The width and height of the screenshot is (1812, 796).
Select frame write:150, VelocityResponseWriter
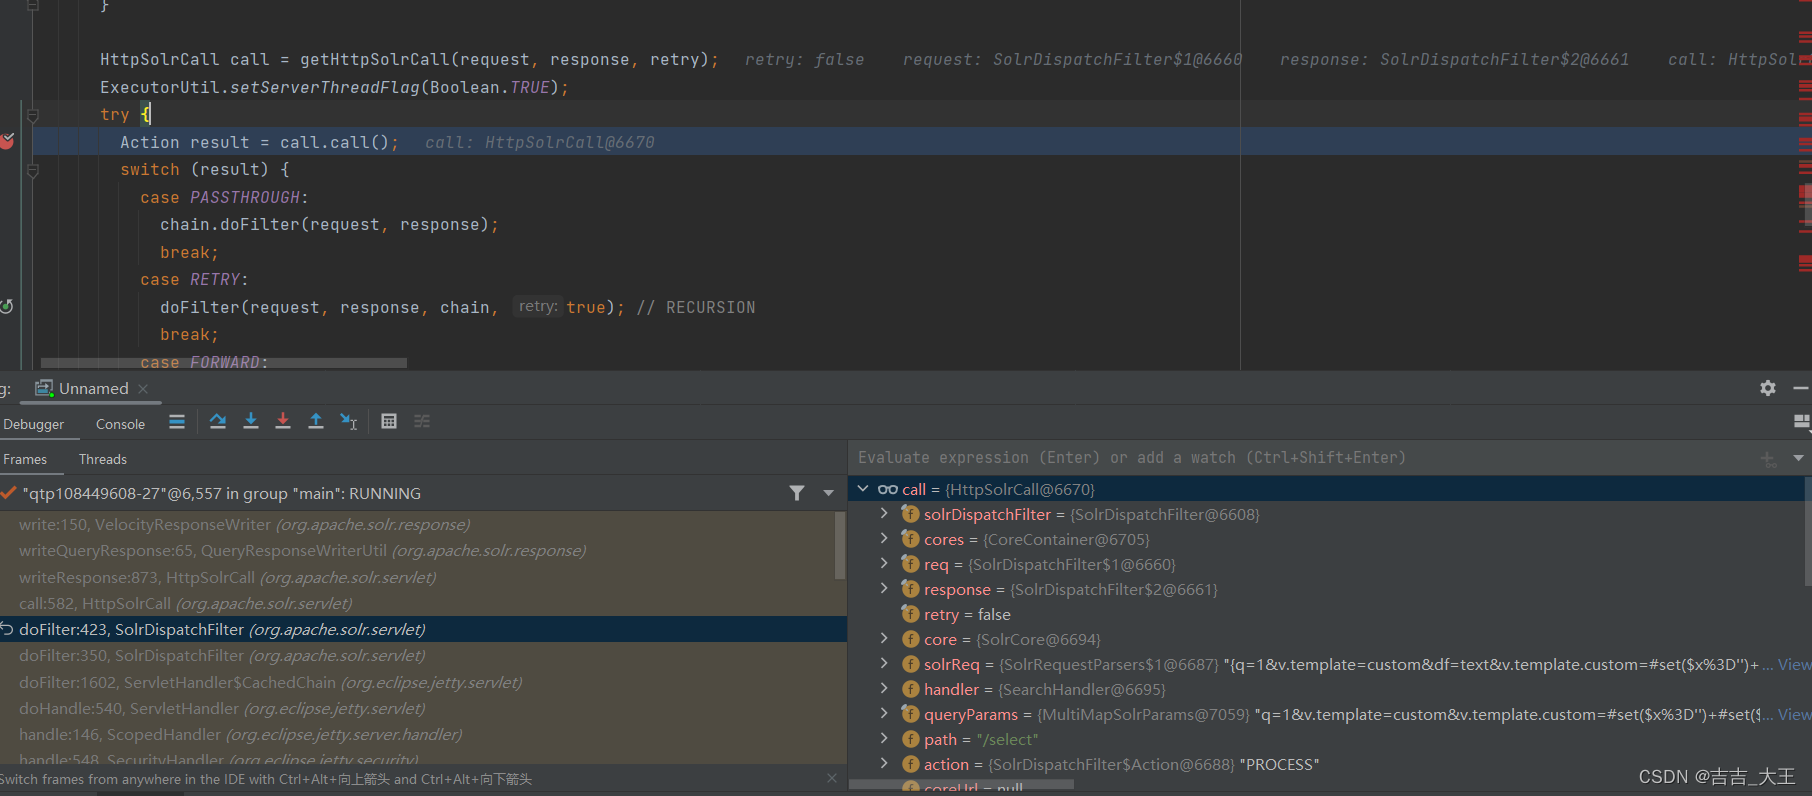coord(244,524)
